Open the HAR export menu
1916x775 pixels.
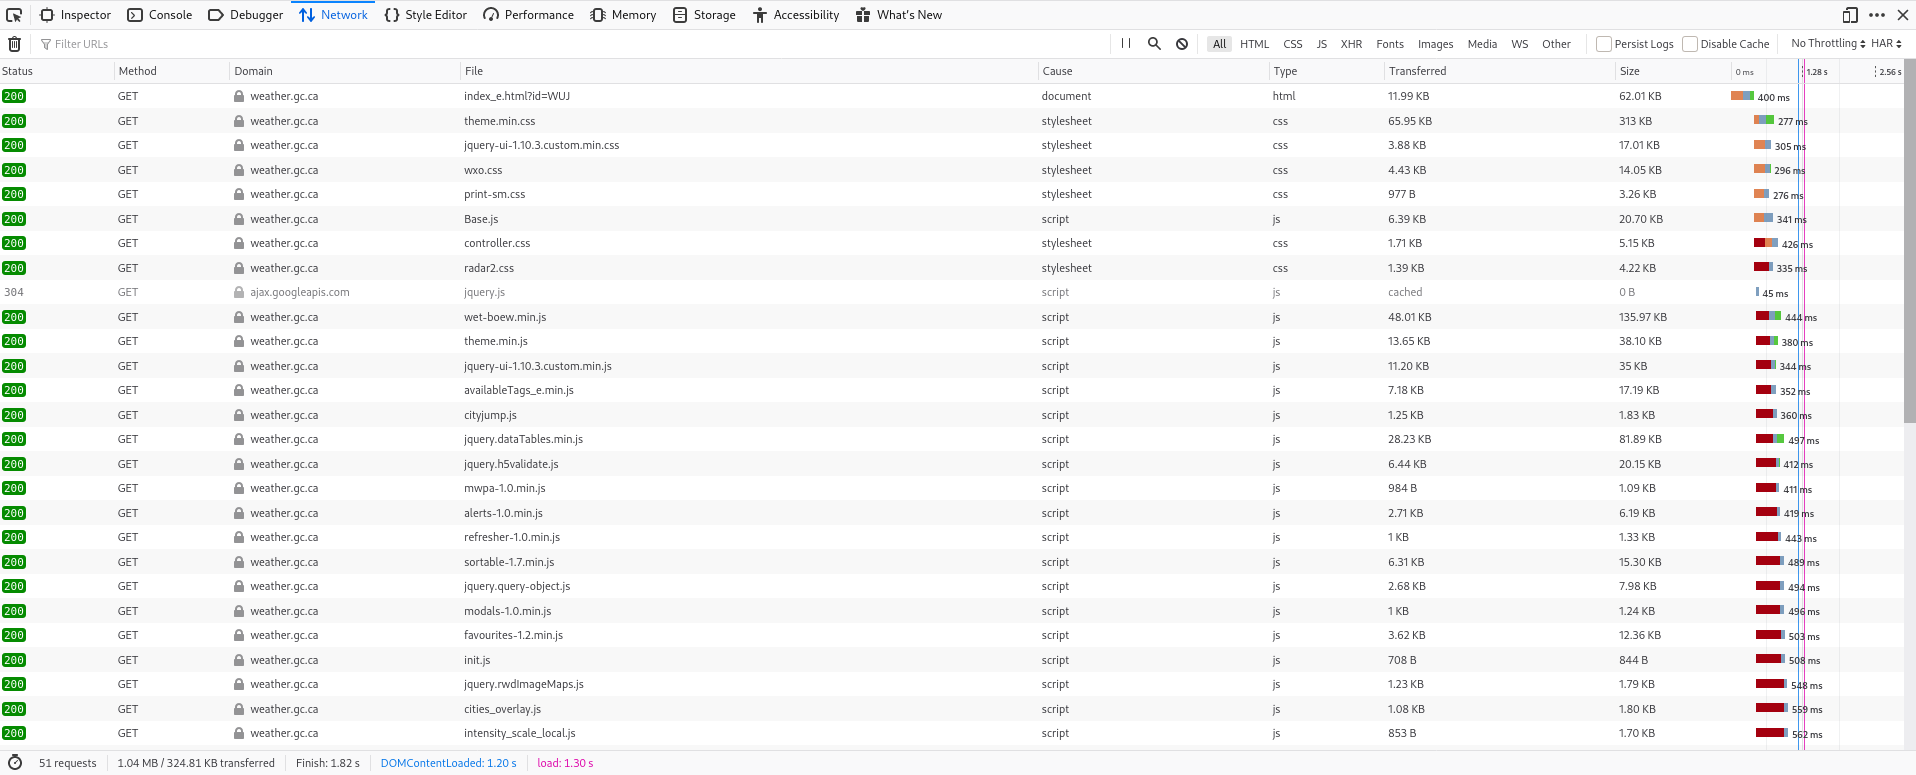[1886, 44]
